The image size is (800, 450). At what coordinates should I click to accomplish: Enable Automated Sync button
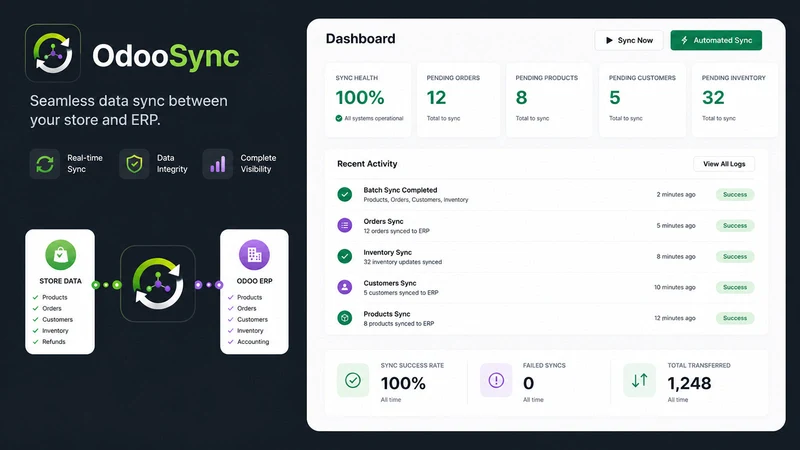(x=716, y=40)
